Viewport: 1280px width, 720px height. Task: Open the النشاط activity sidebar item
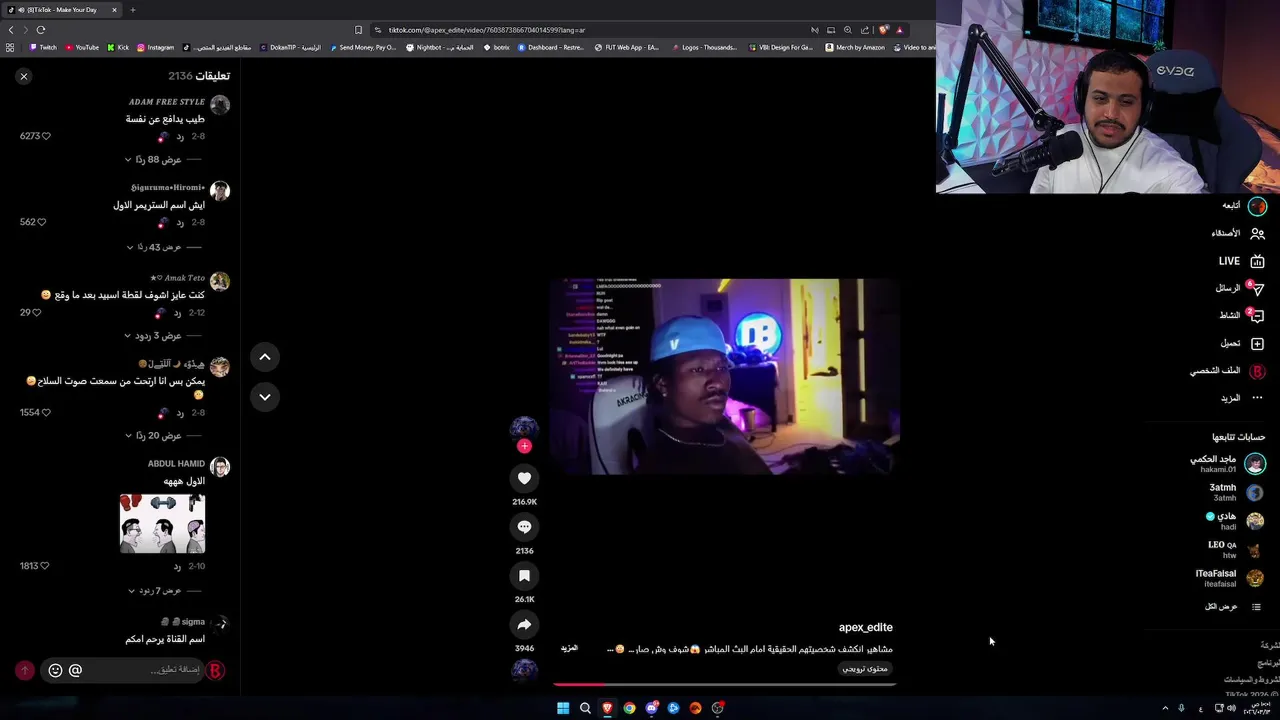pos(1240,315)
